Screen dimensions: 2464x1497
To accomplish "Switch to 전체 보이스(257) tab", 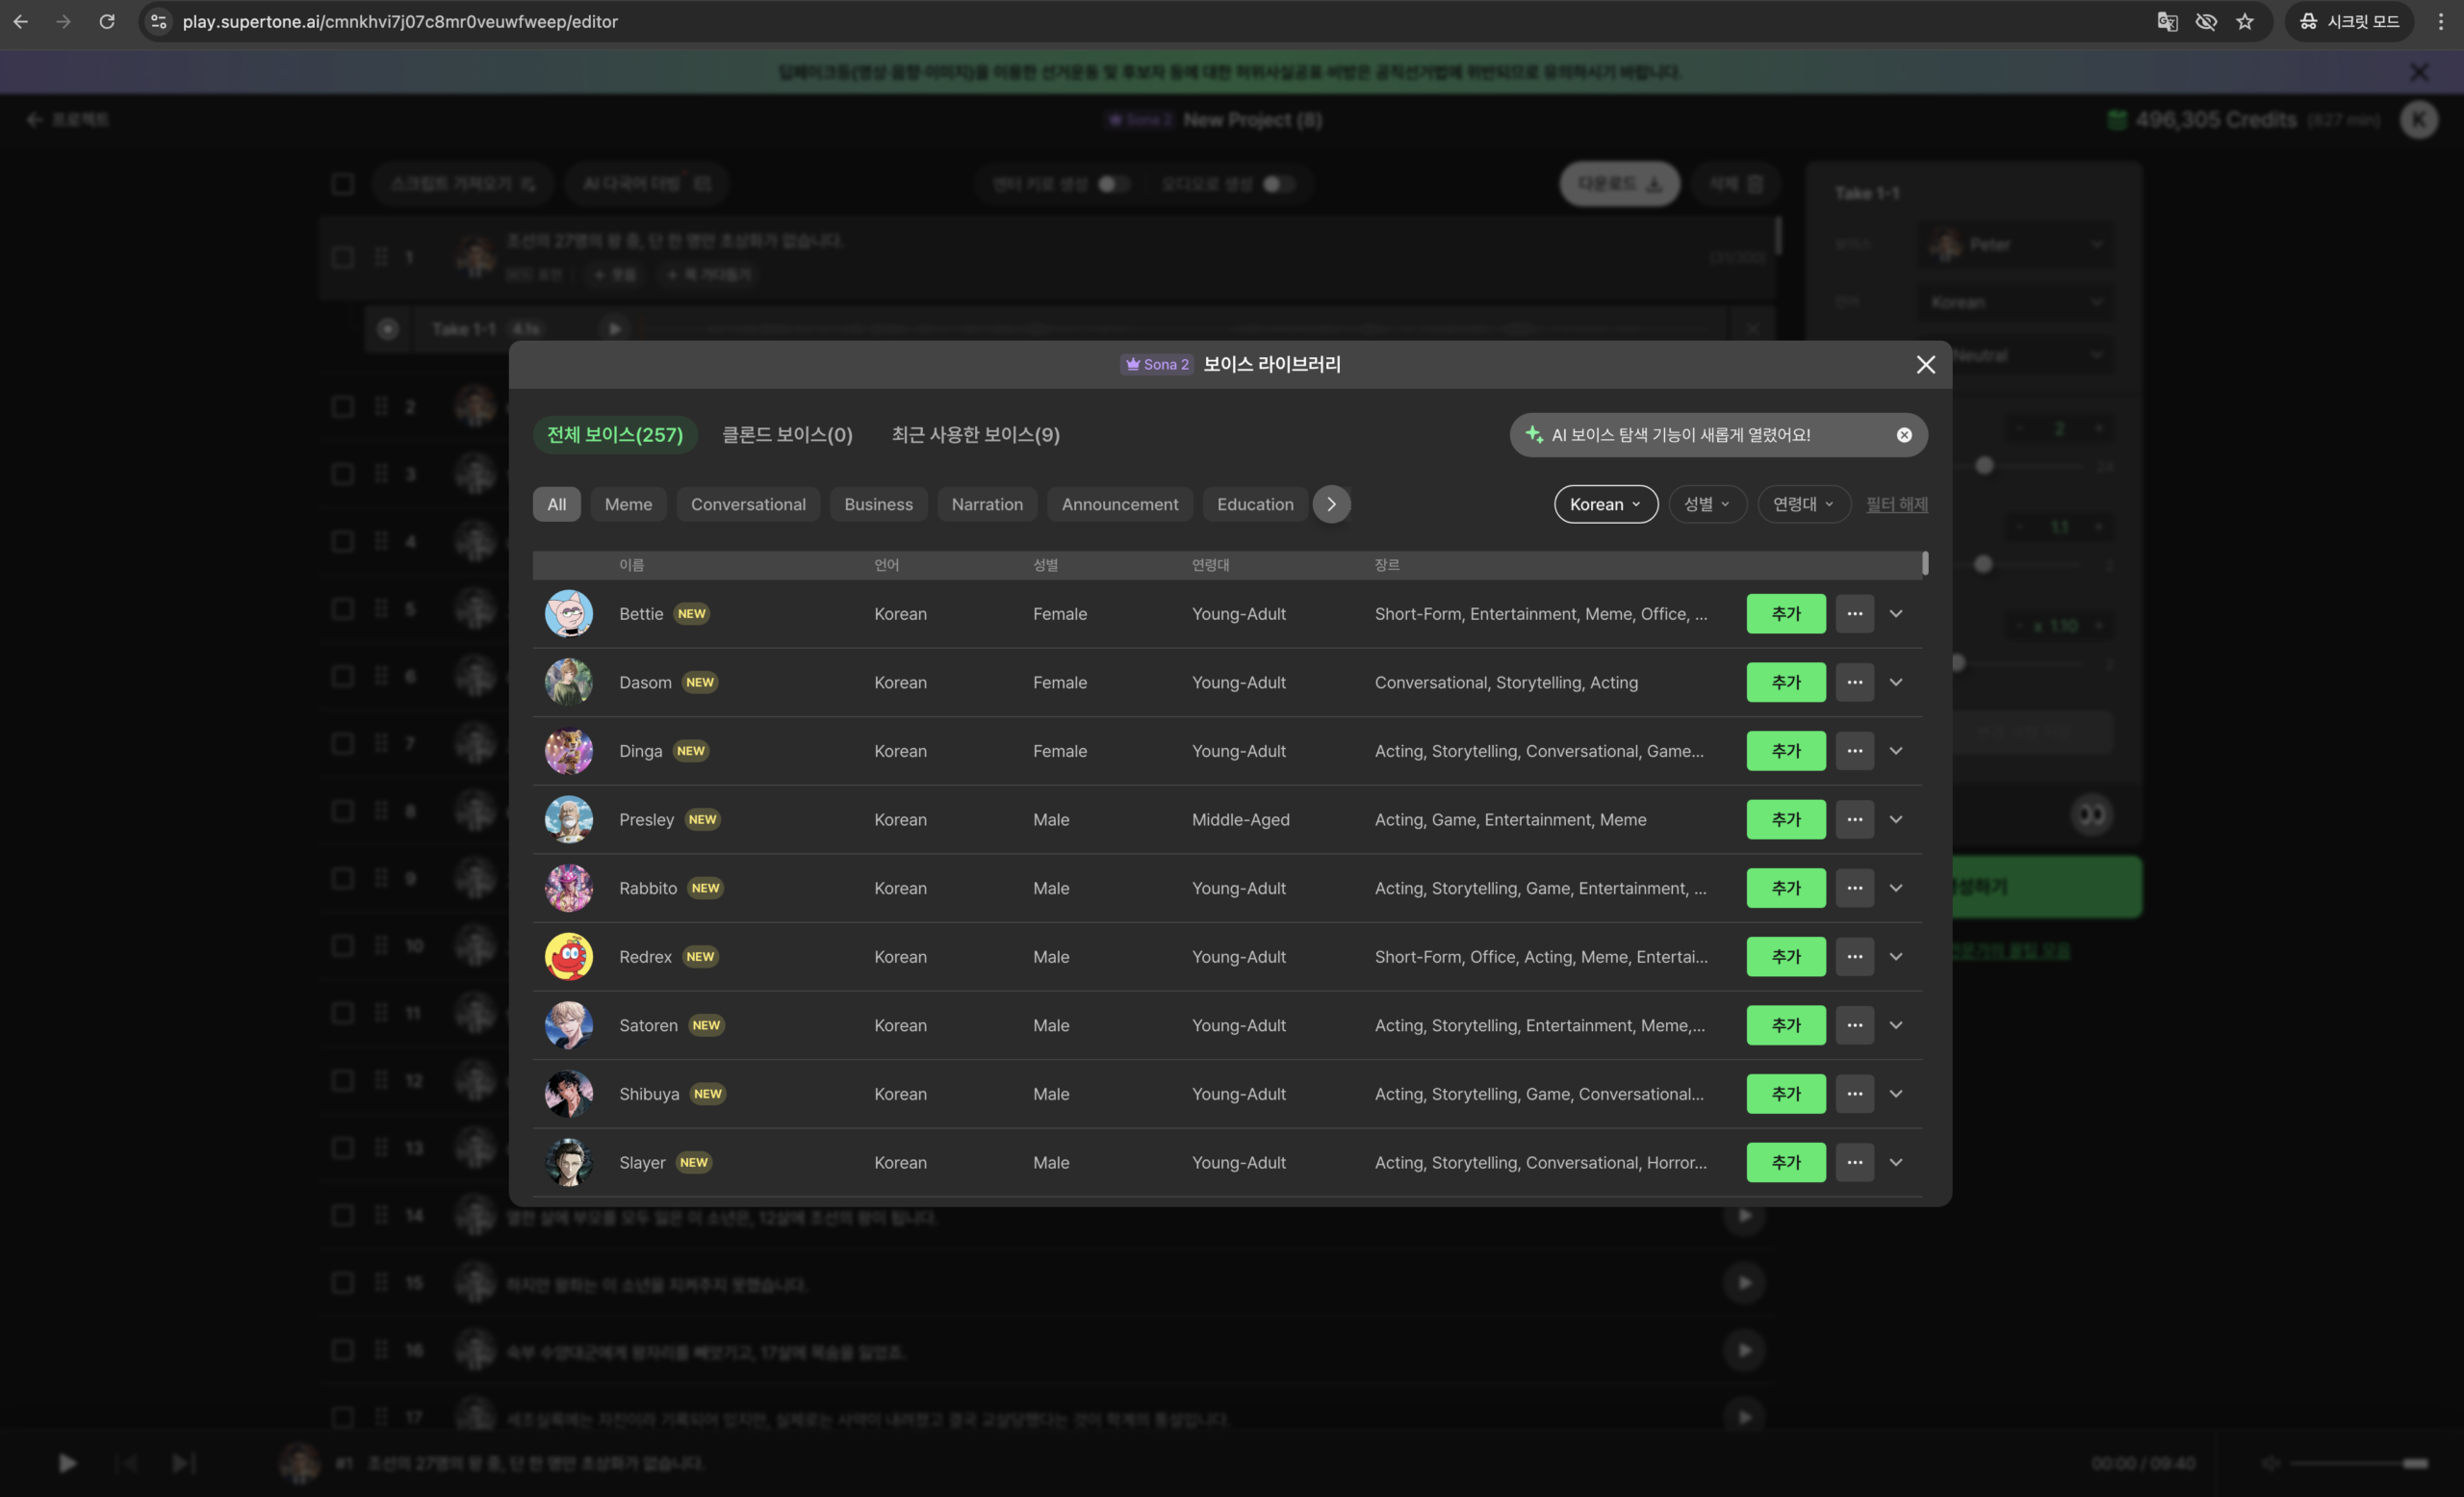I will [x=614, y=435].
